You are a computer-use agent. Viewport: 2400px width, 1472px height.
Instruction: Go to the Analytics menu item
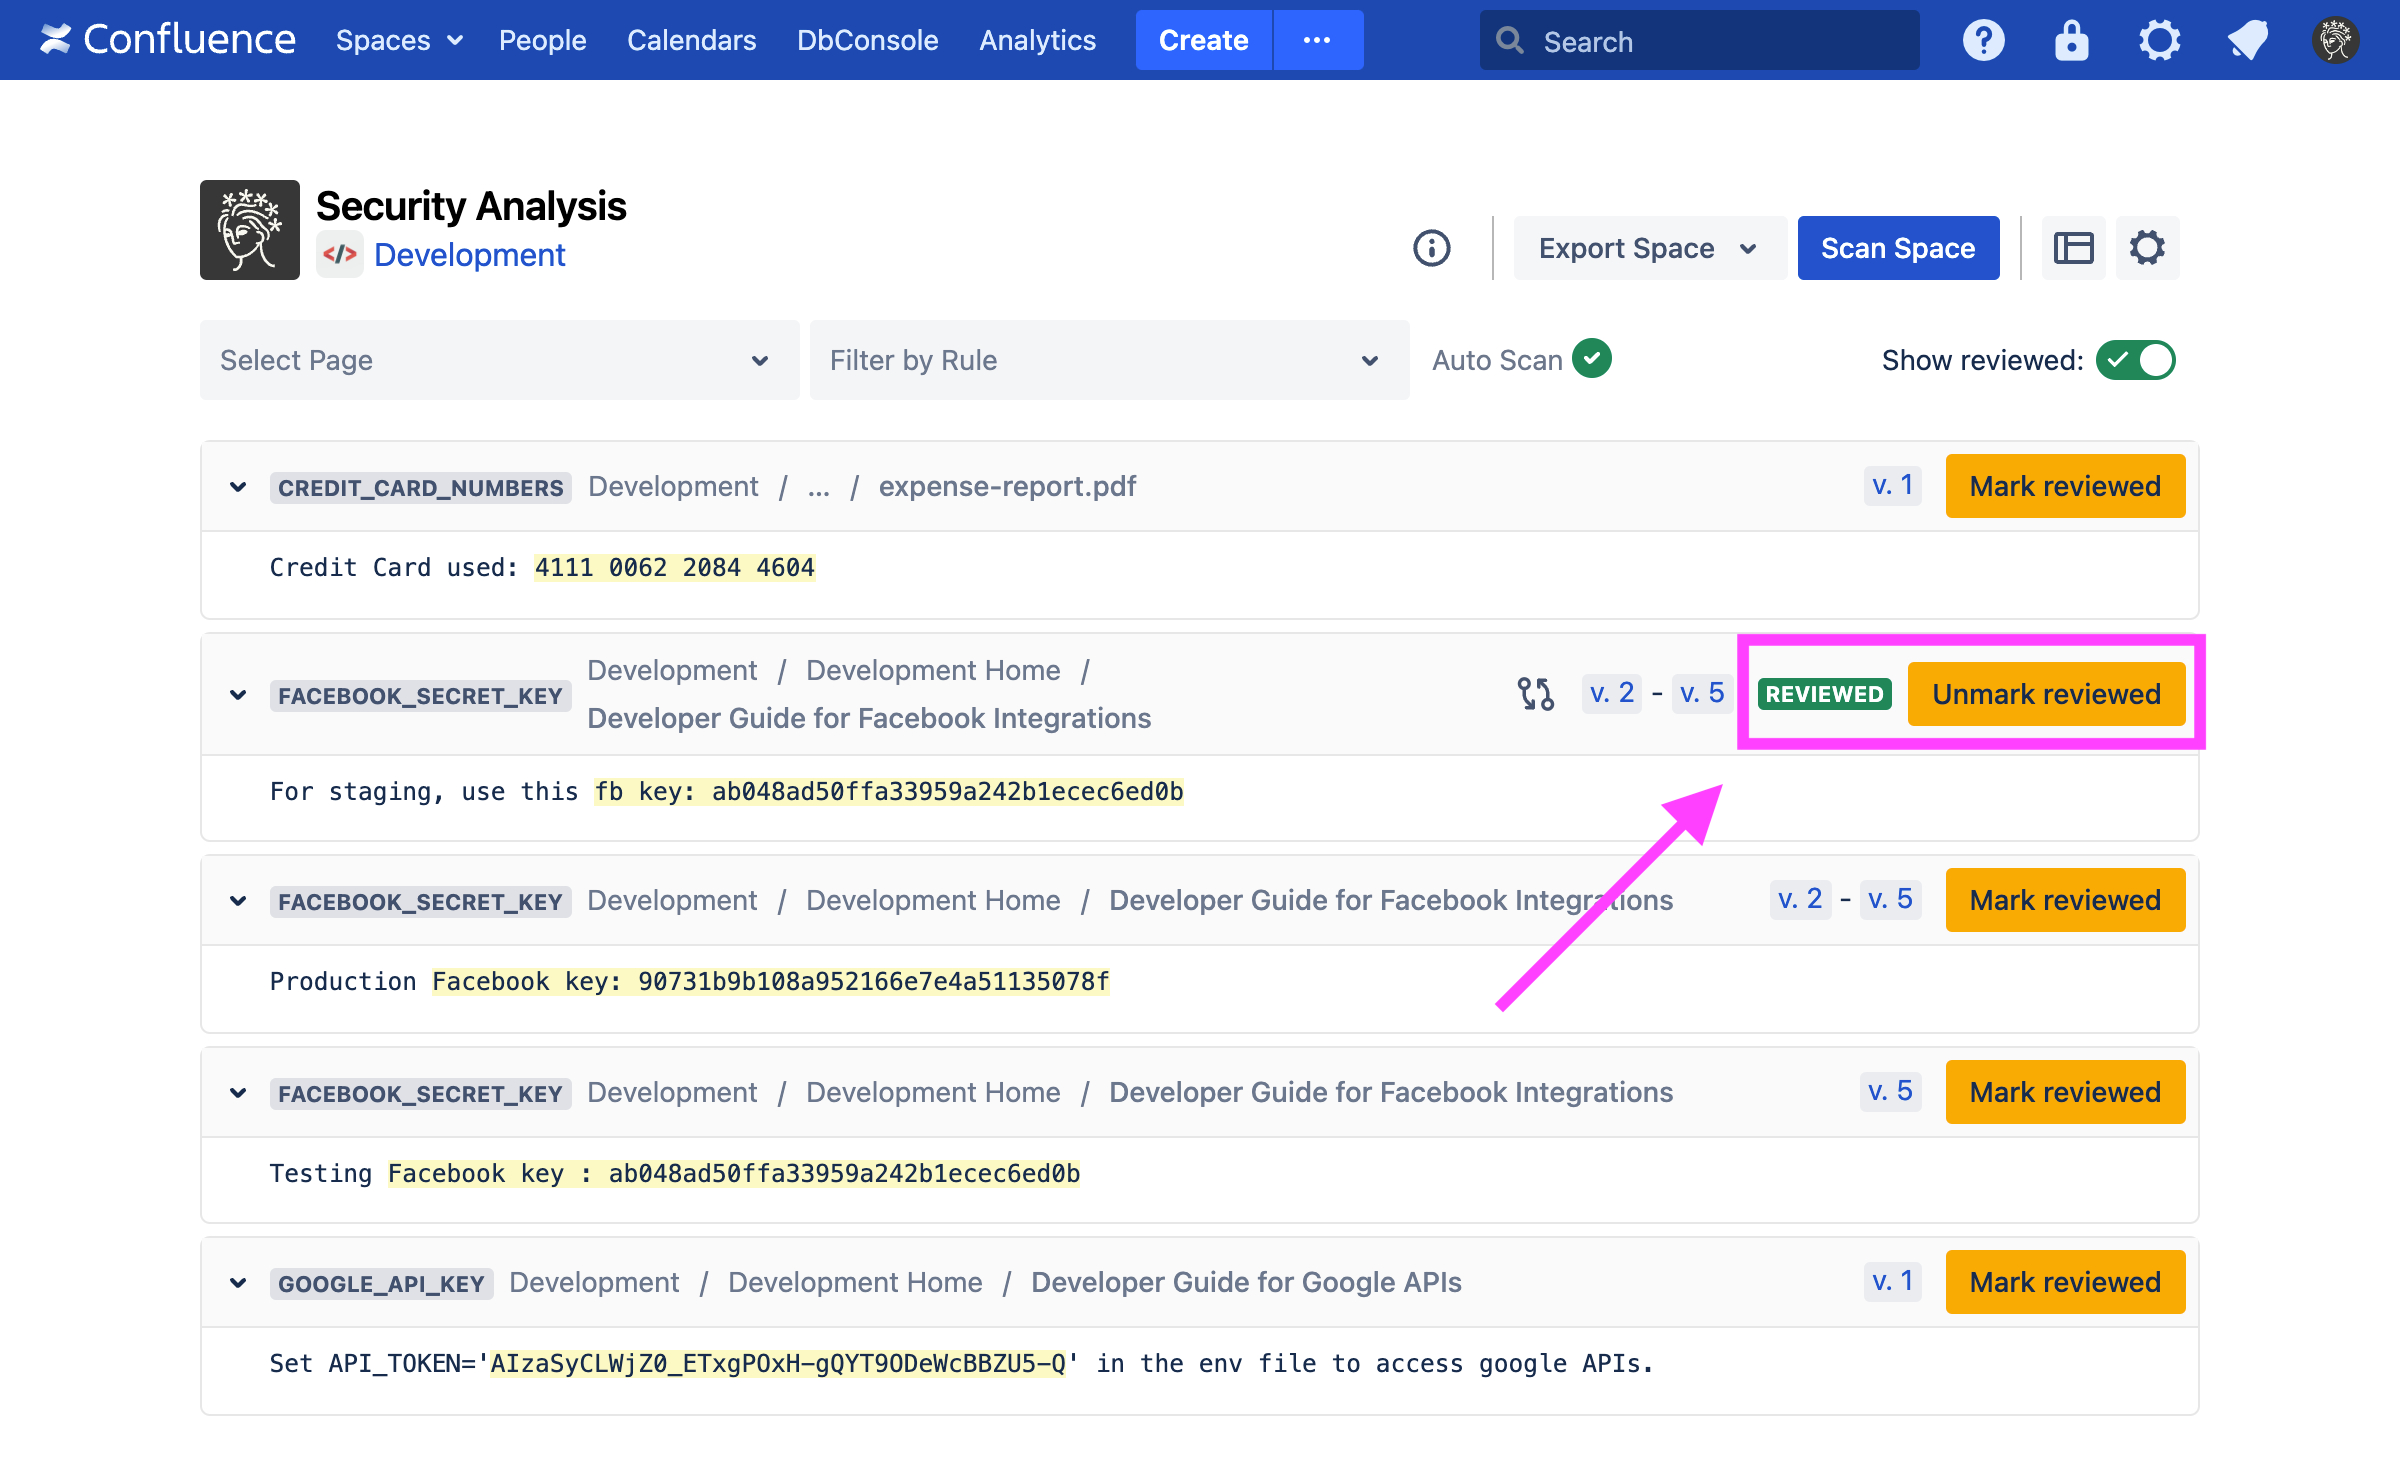pyautogui.click(x=1037, y=41)
